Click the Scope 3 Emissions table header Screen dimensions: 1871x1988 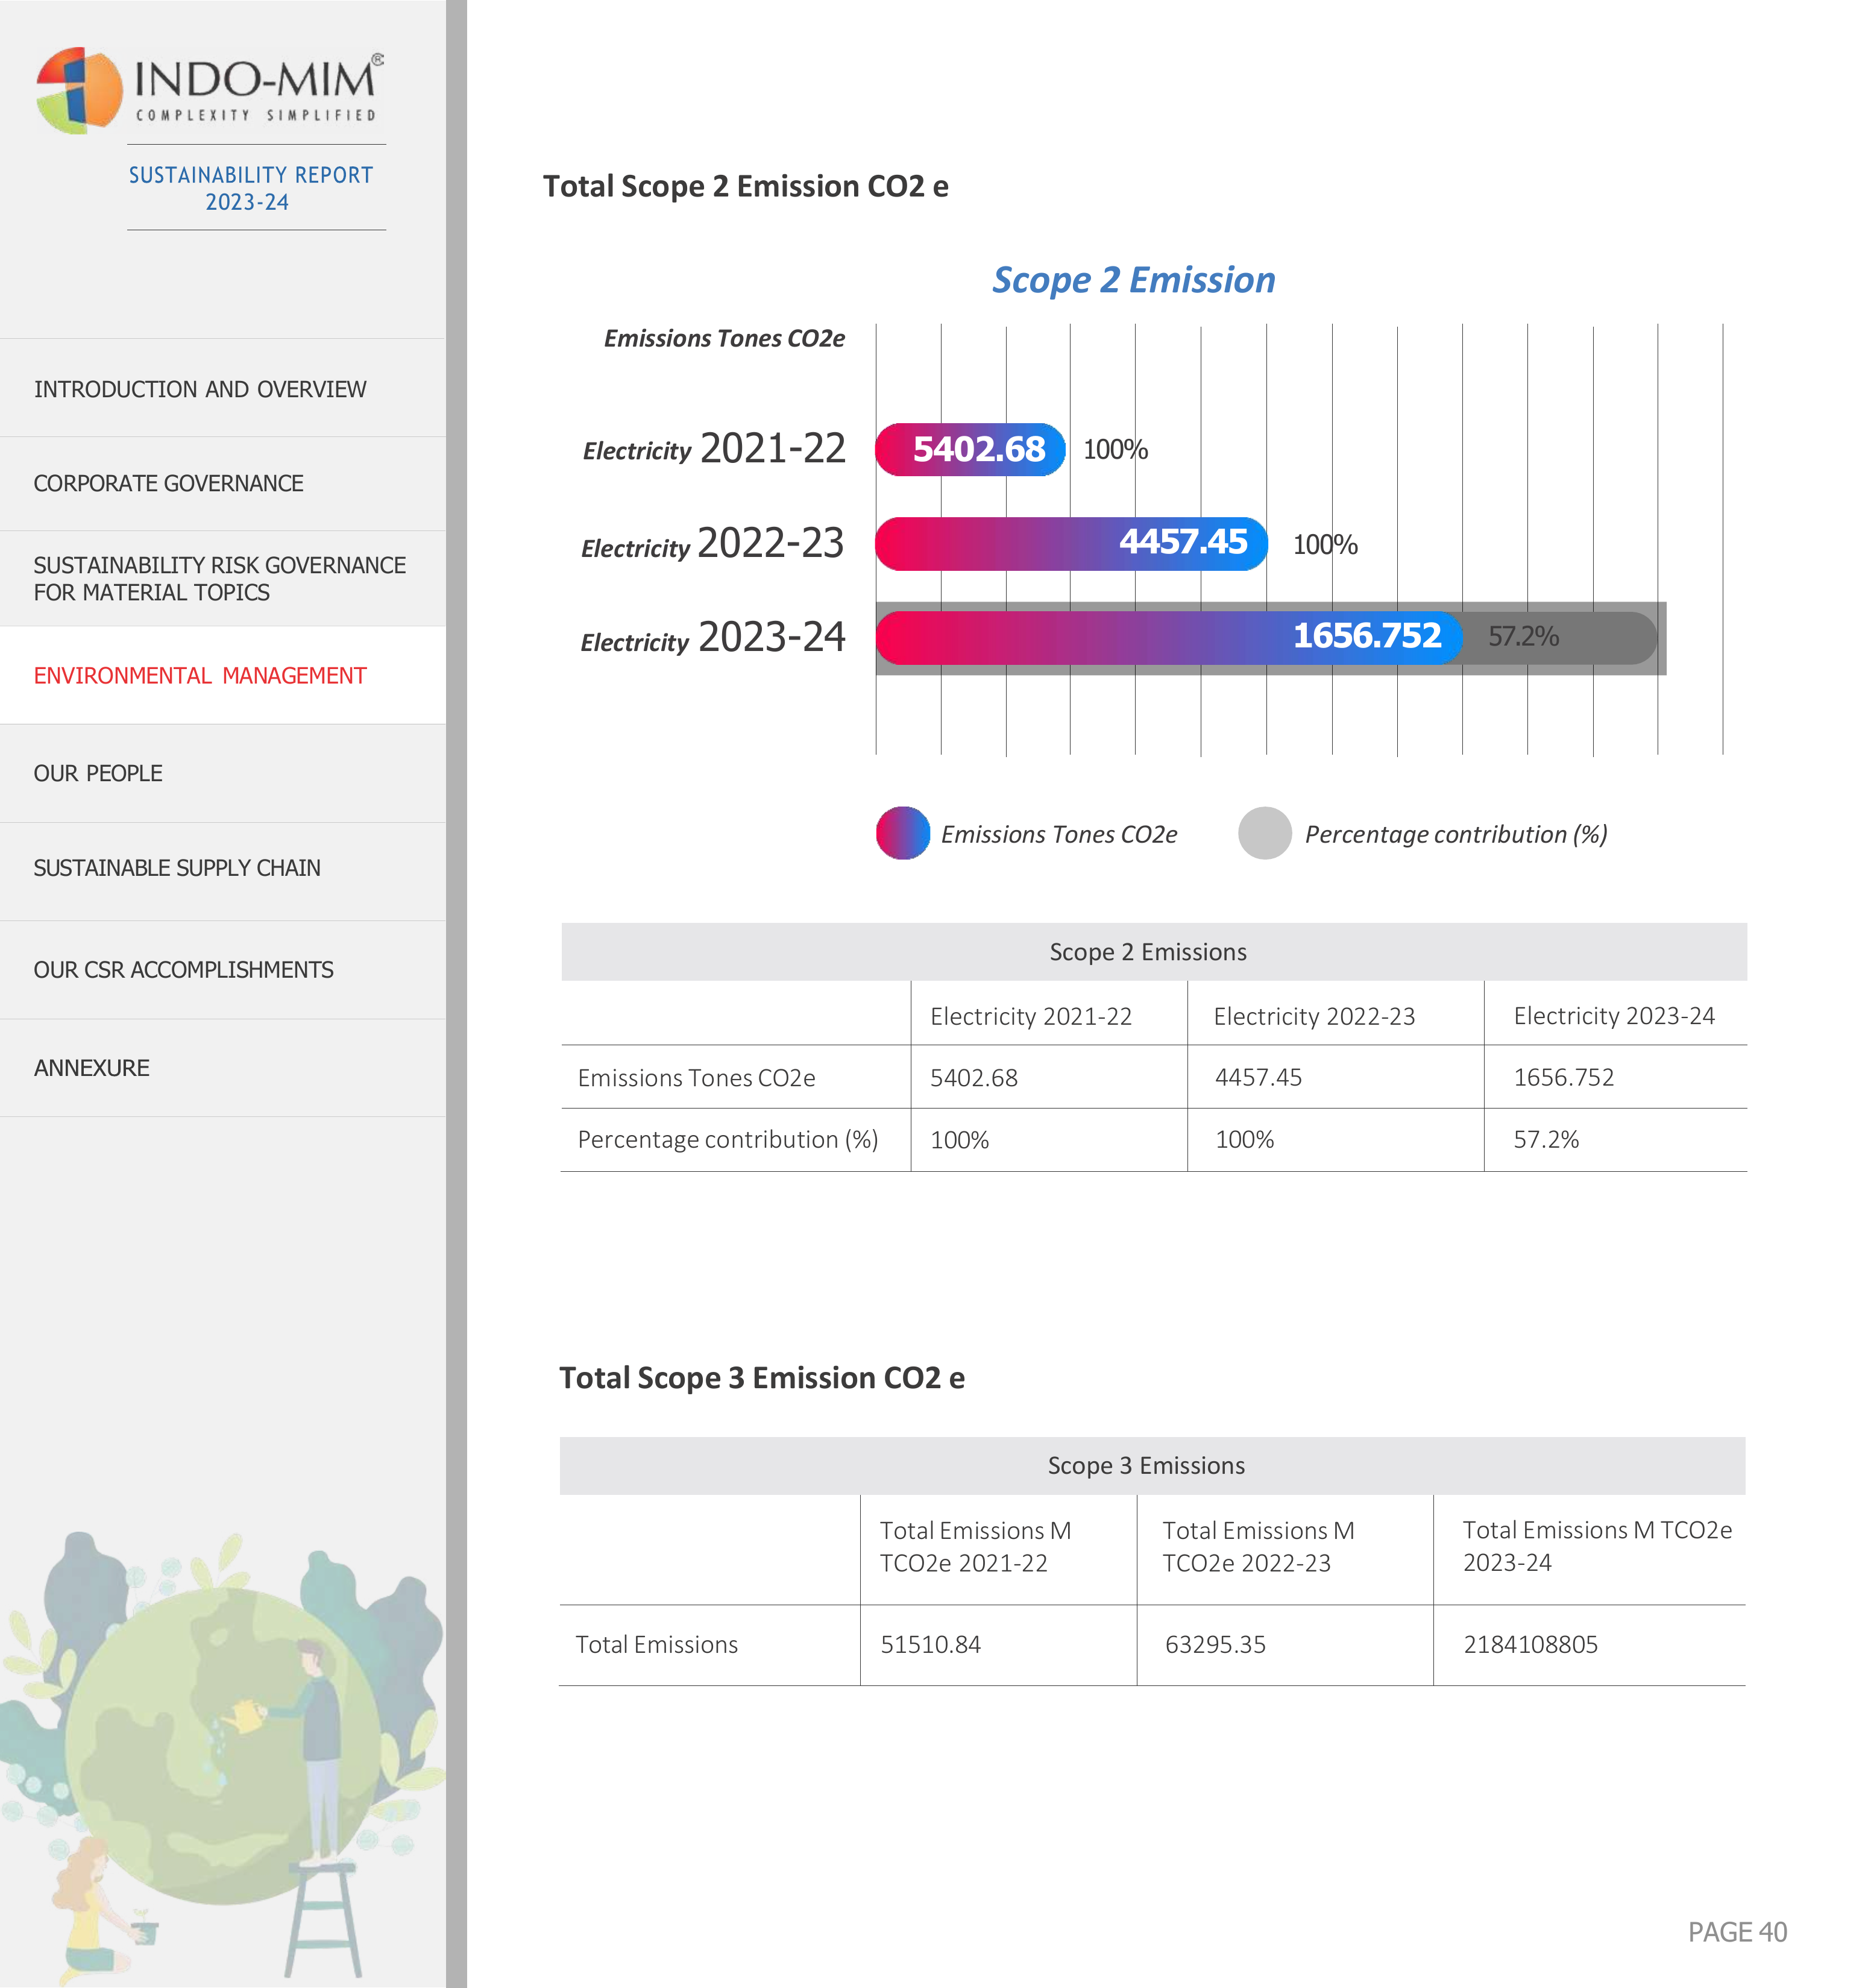click(1152, 1466)
